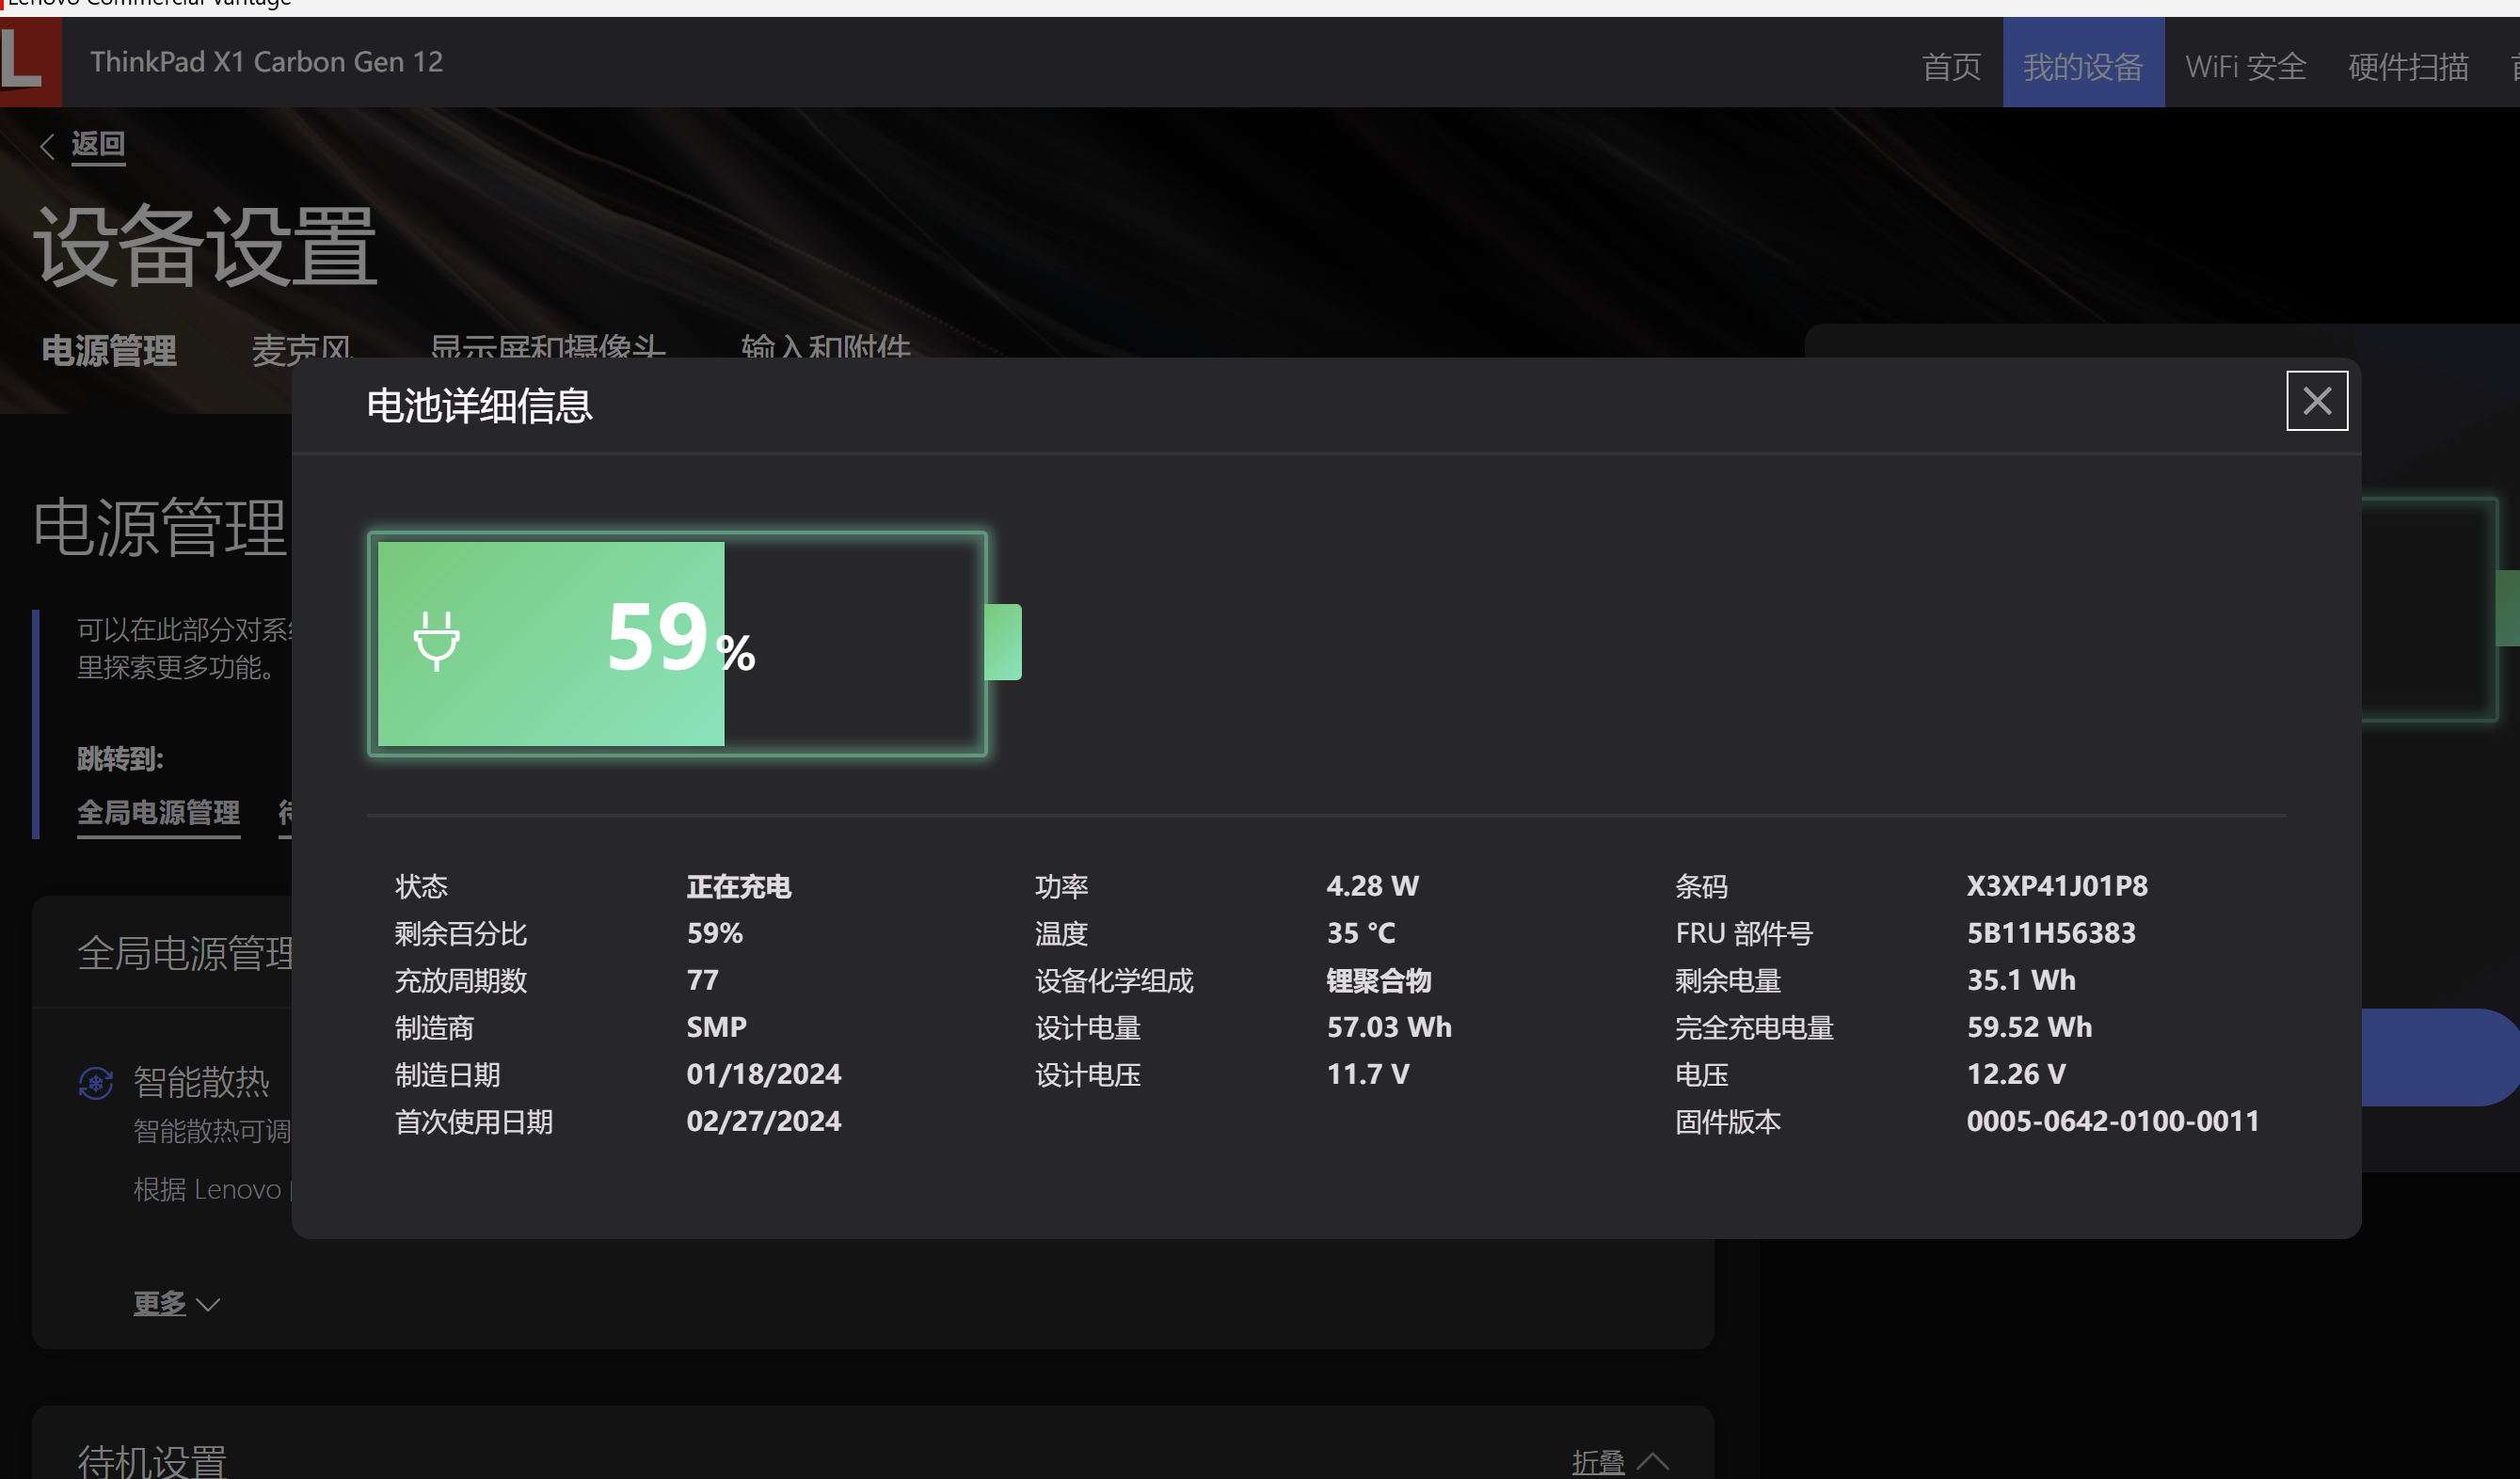
Task: Click the voltage value 12.26 V
Action: [2016, 1074]
